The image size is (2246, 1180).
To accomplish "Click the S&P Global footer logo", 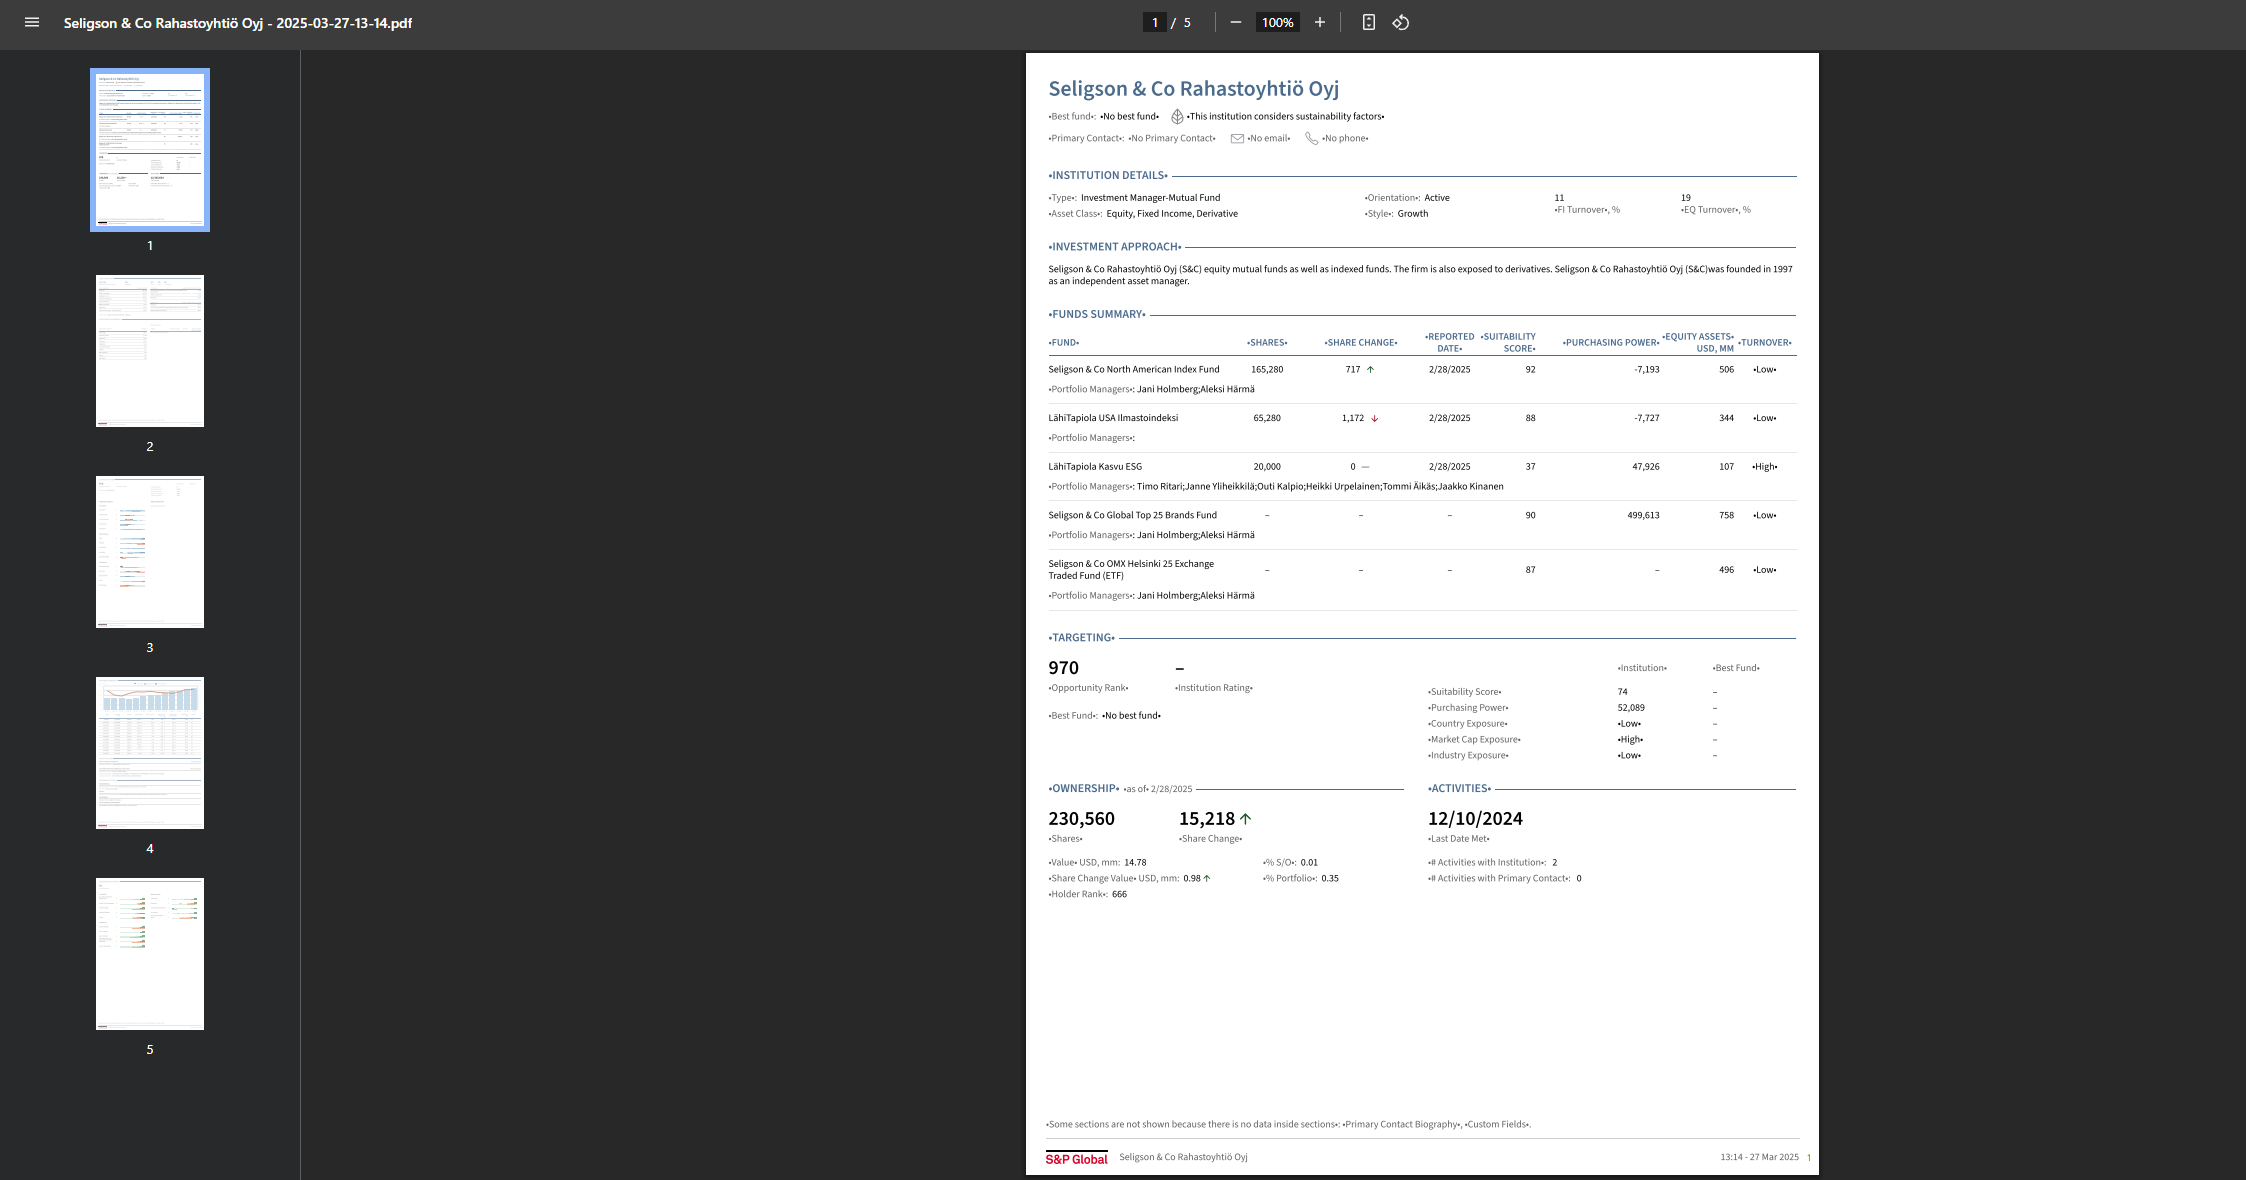I will [1076, 1159].
